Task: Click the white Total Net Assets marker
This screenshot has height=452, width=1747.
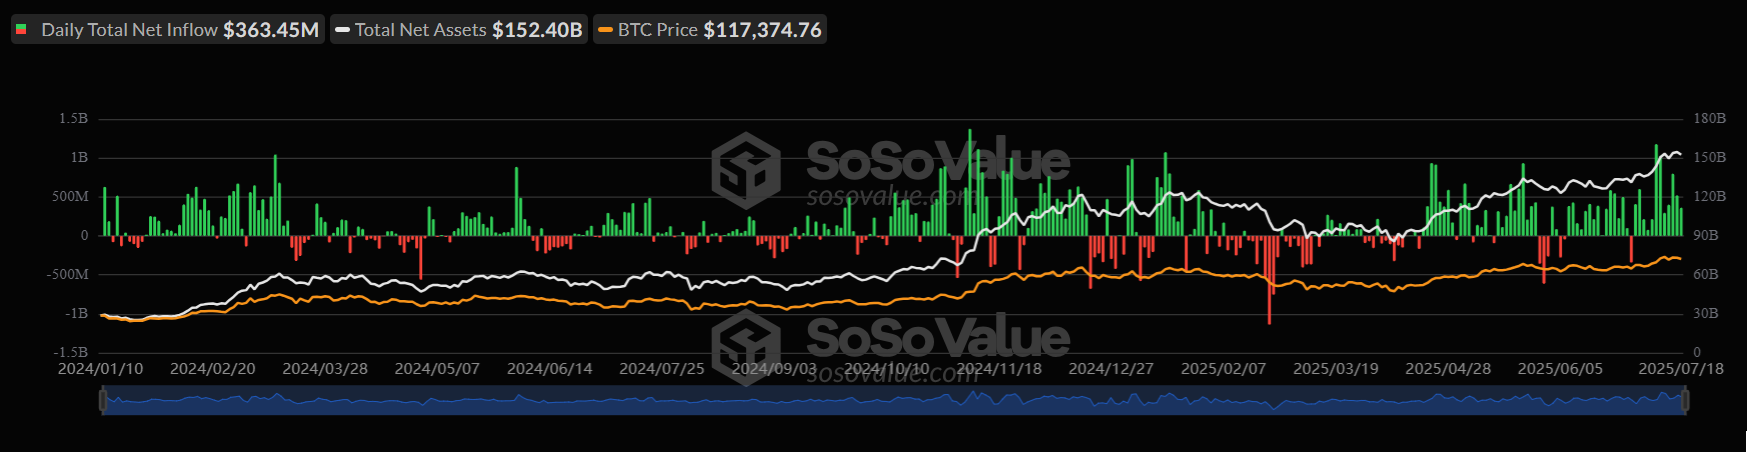Action: click(342, 30)
